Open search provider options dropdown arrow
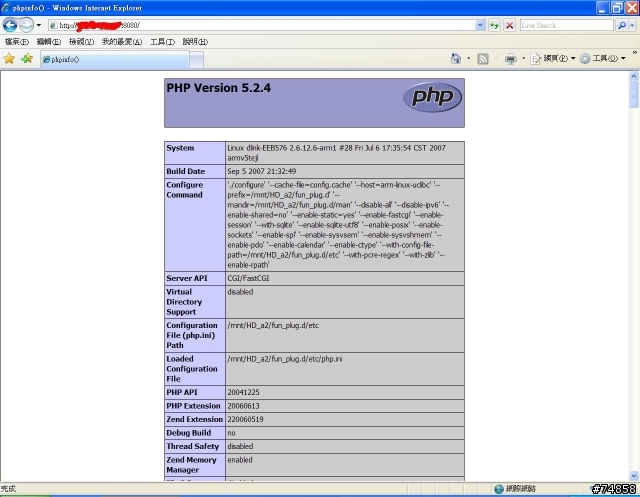Viewport: 640px width, 497px height. click(632, 25)
